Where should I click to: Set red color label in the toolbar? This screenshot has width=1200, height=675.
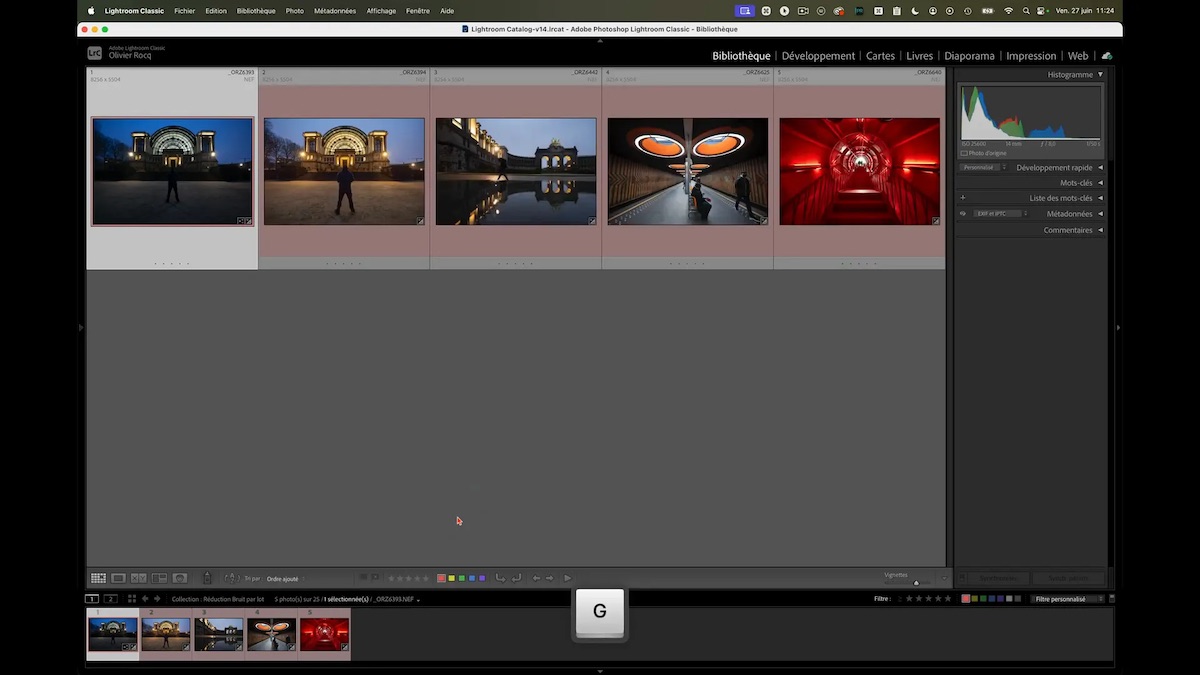(441, 578)
